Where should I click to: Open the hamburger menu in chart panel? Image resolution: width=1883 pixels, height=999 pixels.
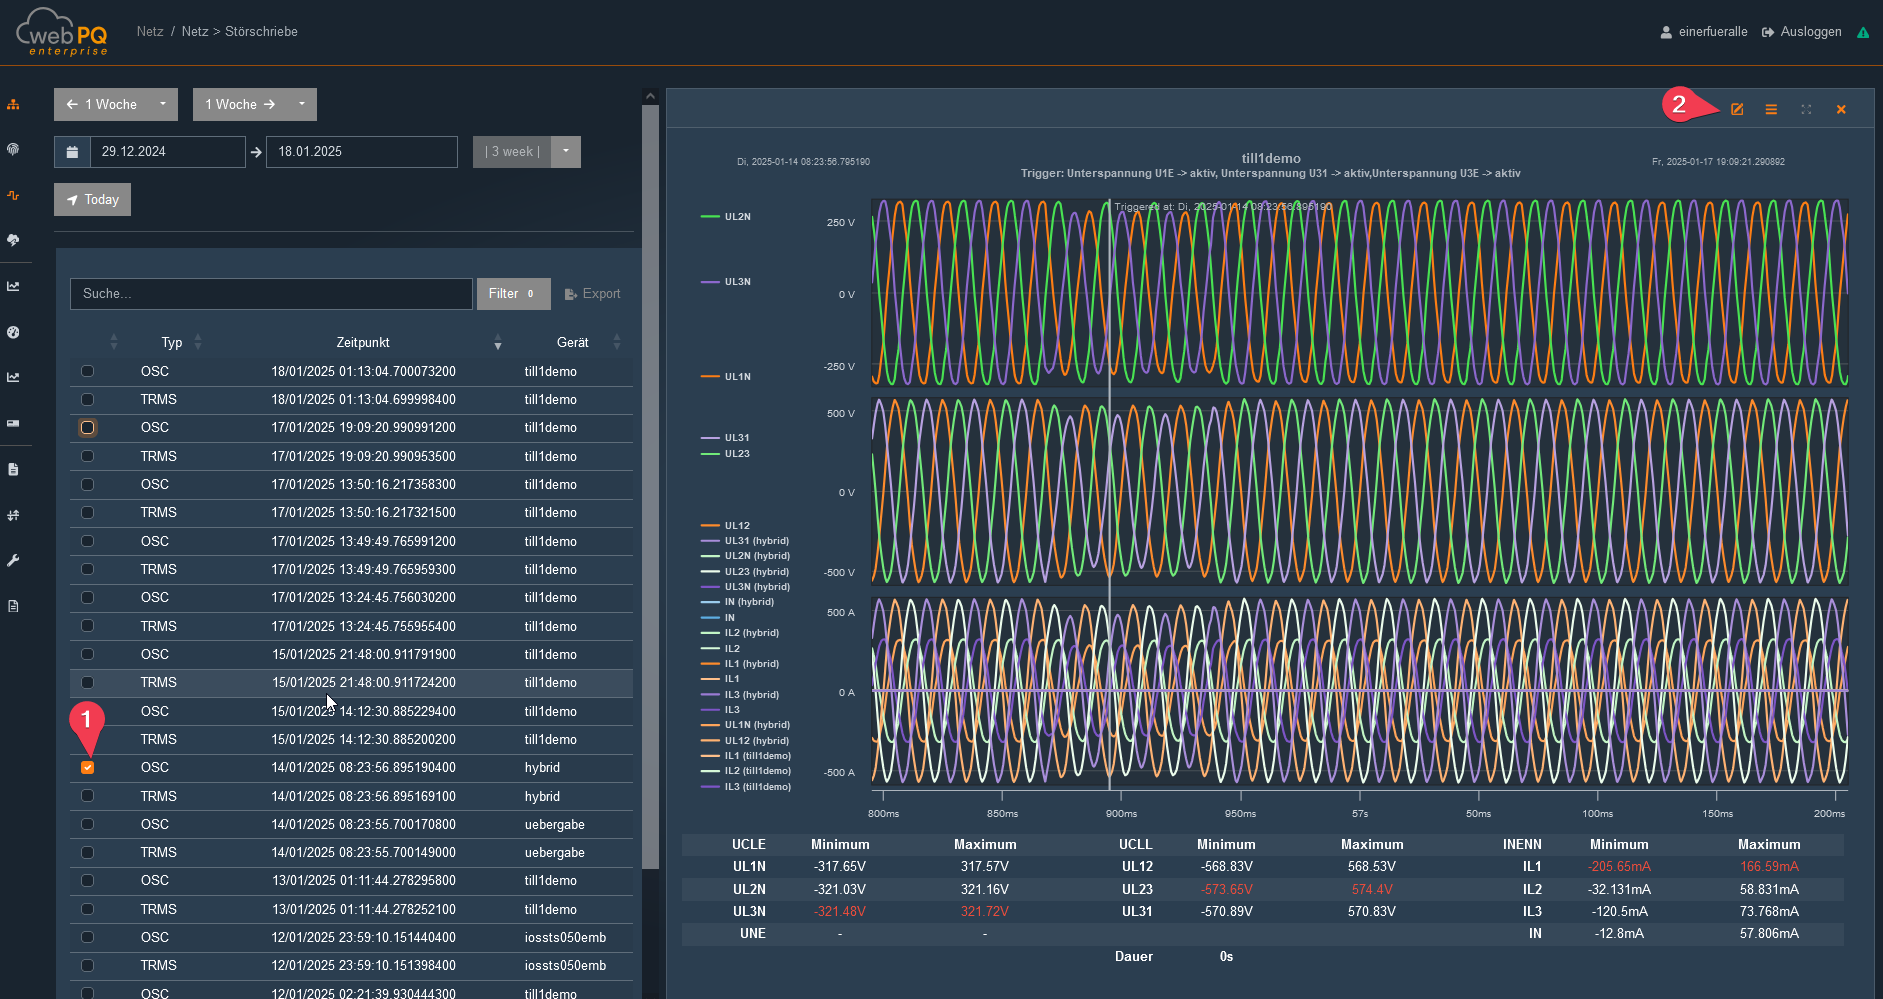pos(1771,110)
